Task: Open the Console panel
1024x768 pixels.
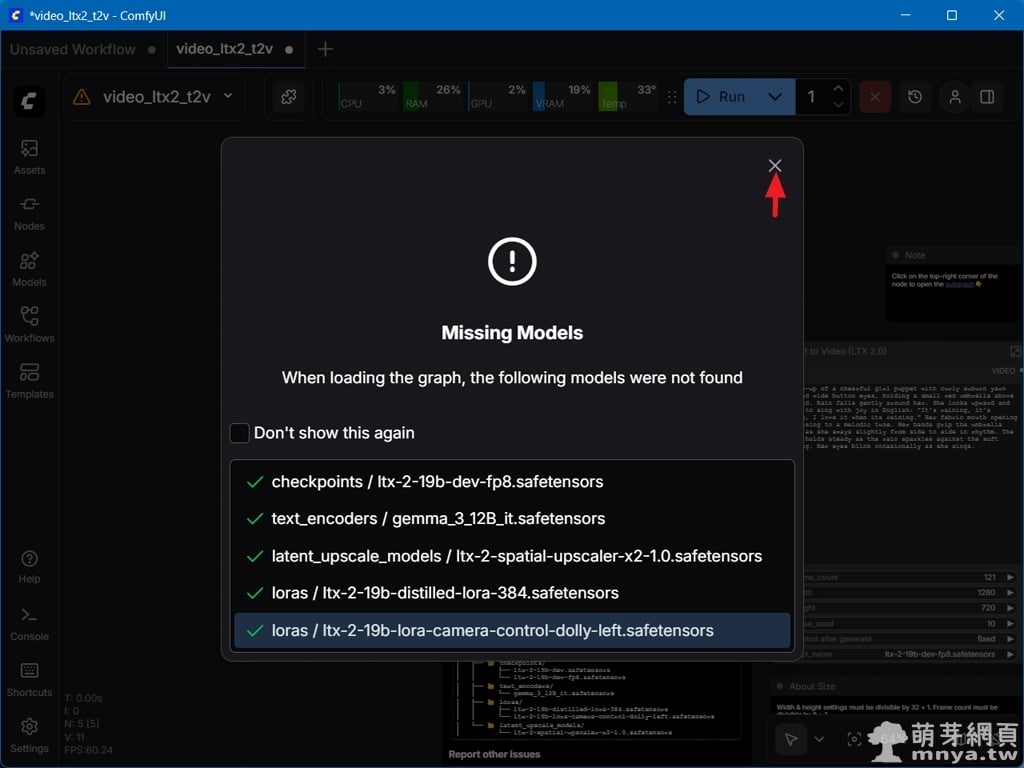Action: point(29,622)
